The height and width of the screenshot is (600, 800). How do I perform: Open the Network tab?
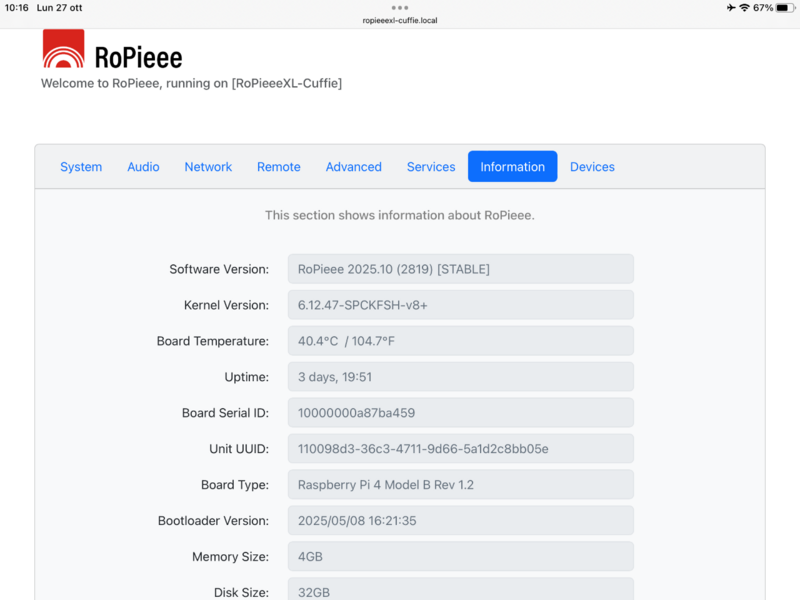208,167
